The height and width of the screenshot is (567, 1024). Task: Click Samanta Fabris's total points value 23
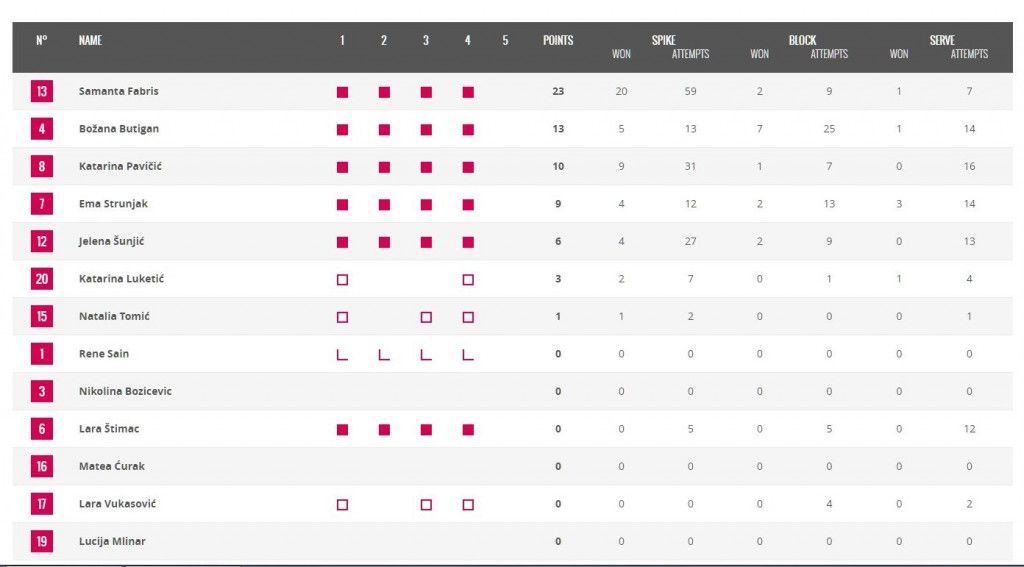(558, 92)
